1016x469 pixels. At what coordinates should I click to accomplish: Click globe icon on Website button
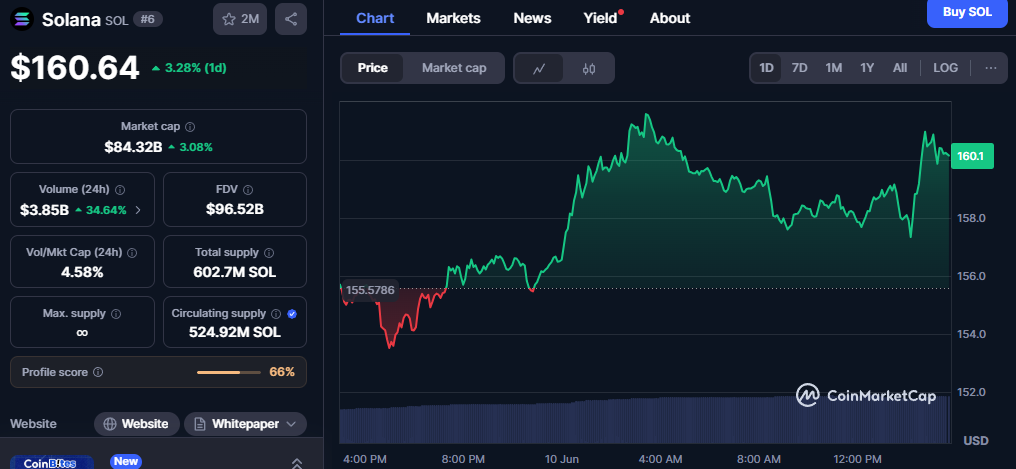point(110,424)
